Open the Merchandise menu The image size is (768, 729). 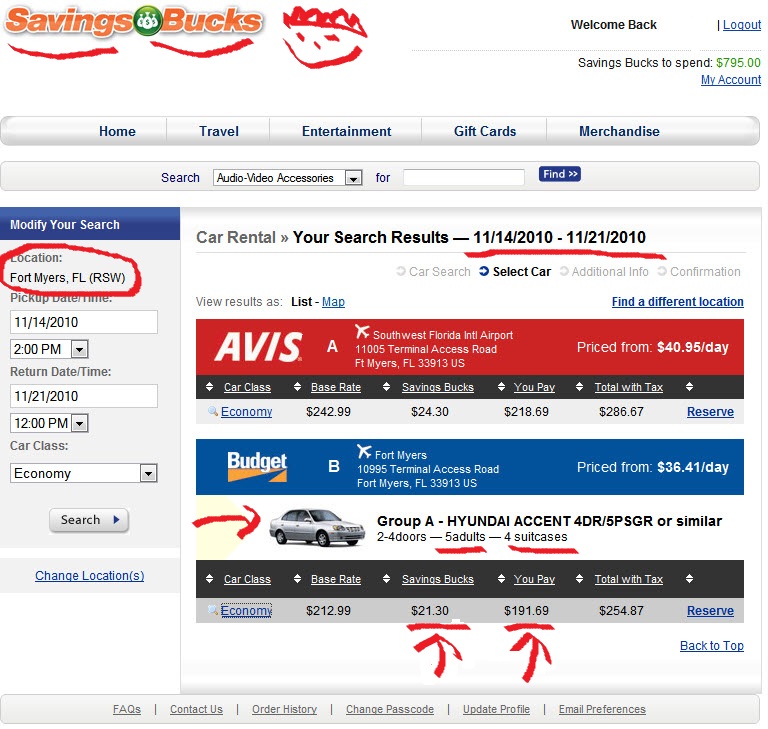[619, 131]
